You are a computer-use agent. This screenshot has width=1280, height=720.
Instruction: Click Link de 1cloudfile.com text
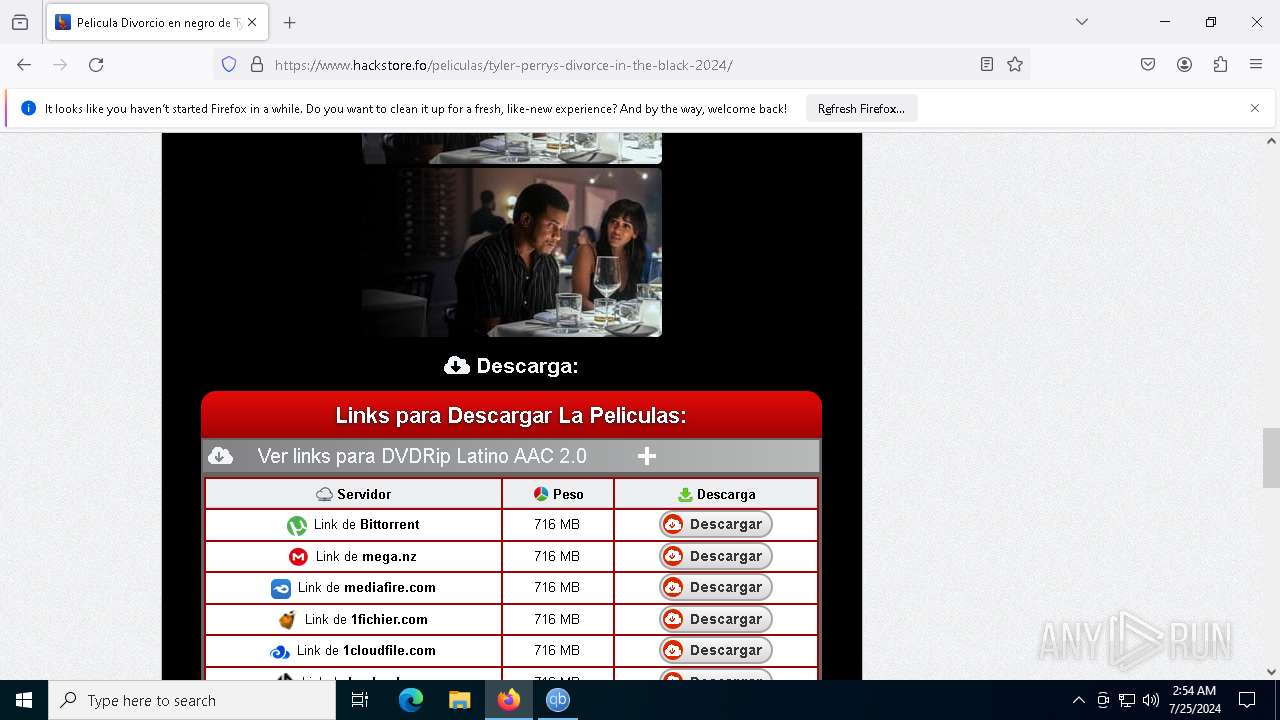tap(366, 650)
